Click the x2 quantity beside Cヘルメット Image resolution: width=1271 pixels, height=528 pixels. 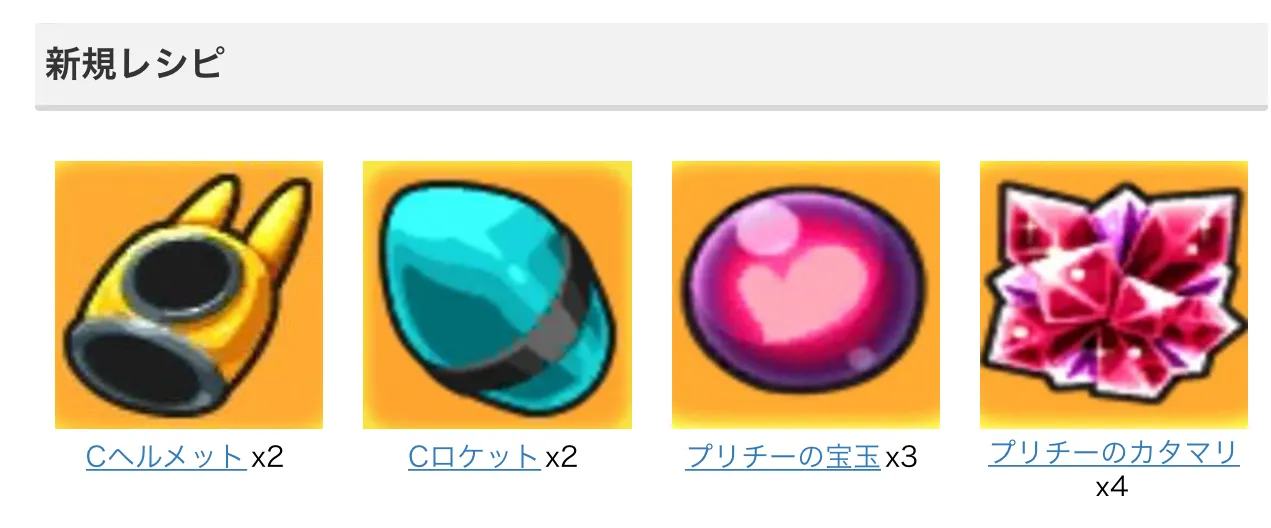267,458
